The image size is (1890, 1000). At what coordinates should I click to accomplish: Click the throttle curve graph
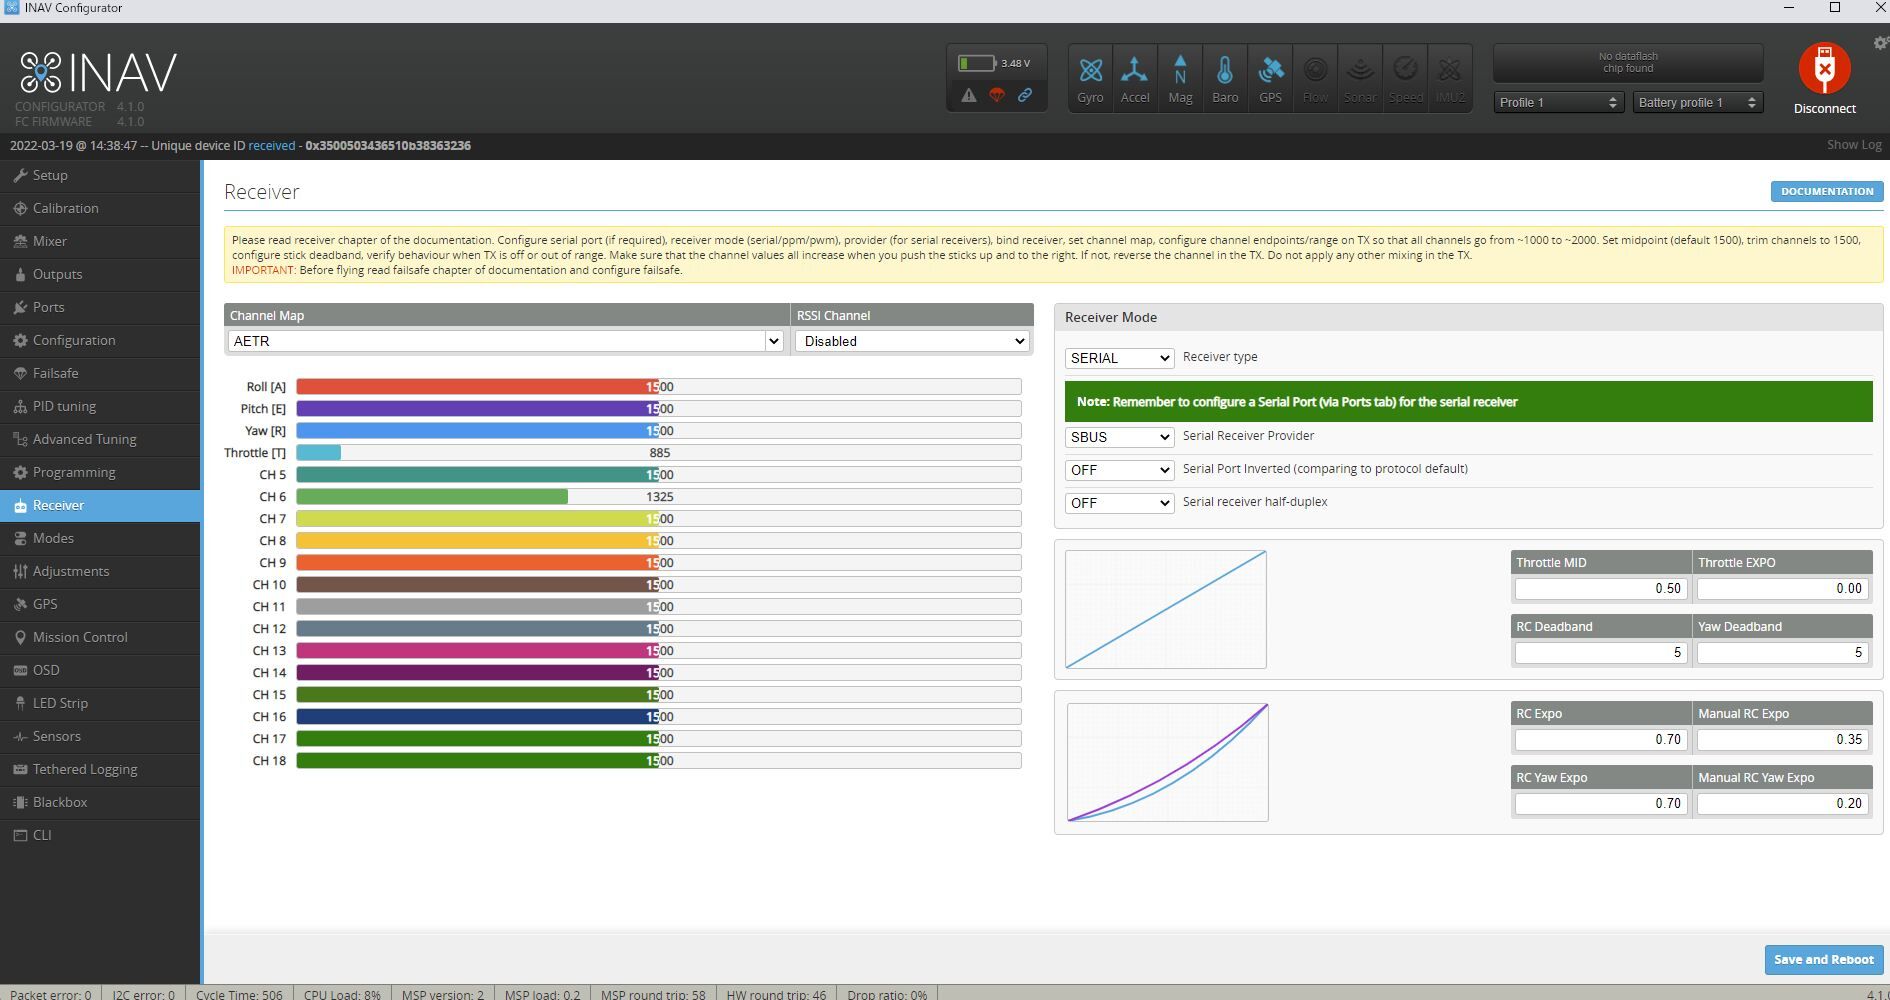tap(1166, 609)
